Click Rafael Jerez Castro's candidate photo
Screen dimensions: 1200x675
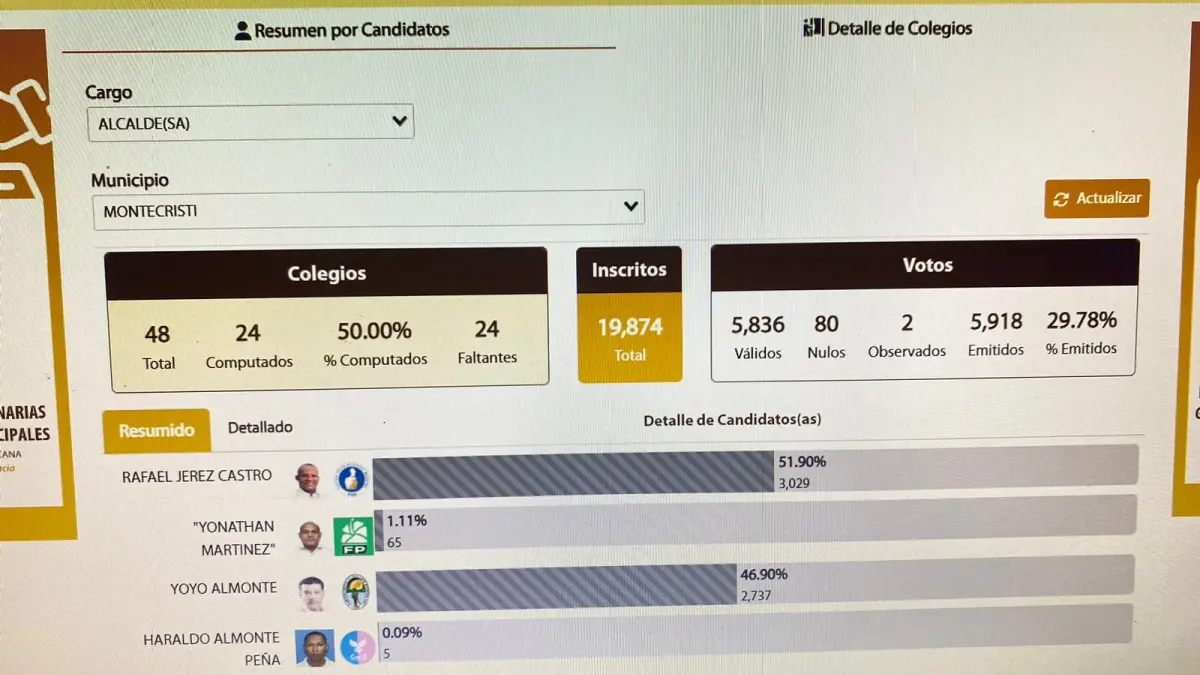(308, 480)
